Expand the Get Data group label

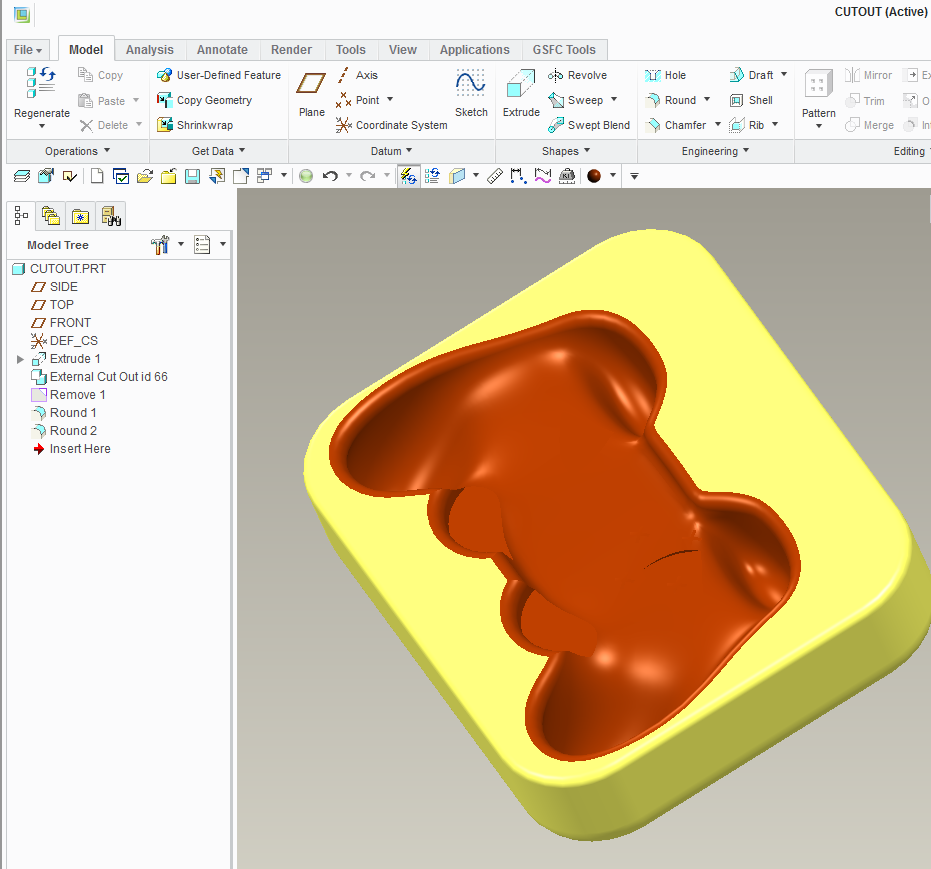(x=218, y=151)
